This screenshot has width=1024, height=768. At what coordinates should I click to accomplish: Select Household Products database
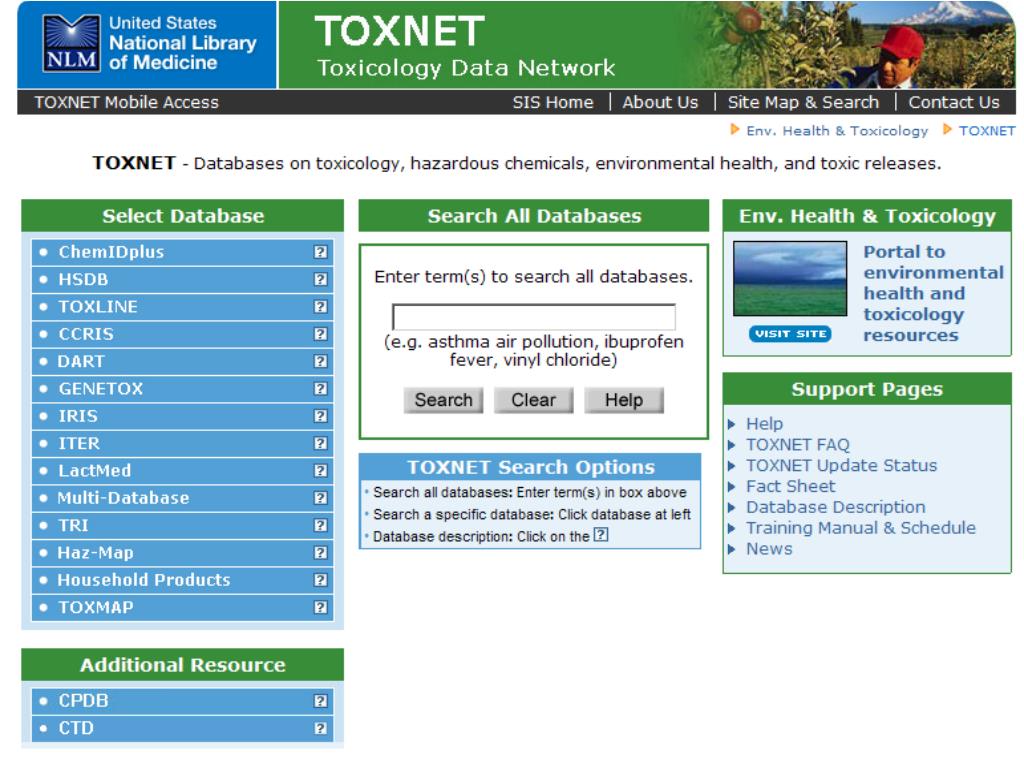pyautogui.click(x=144, y=580)
